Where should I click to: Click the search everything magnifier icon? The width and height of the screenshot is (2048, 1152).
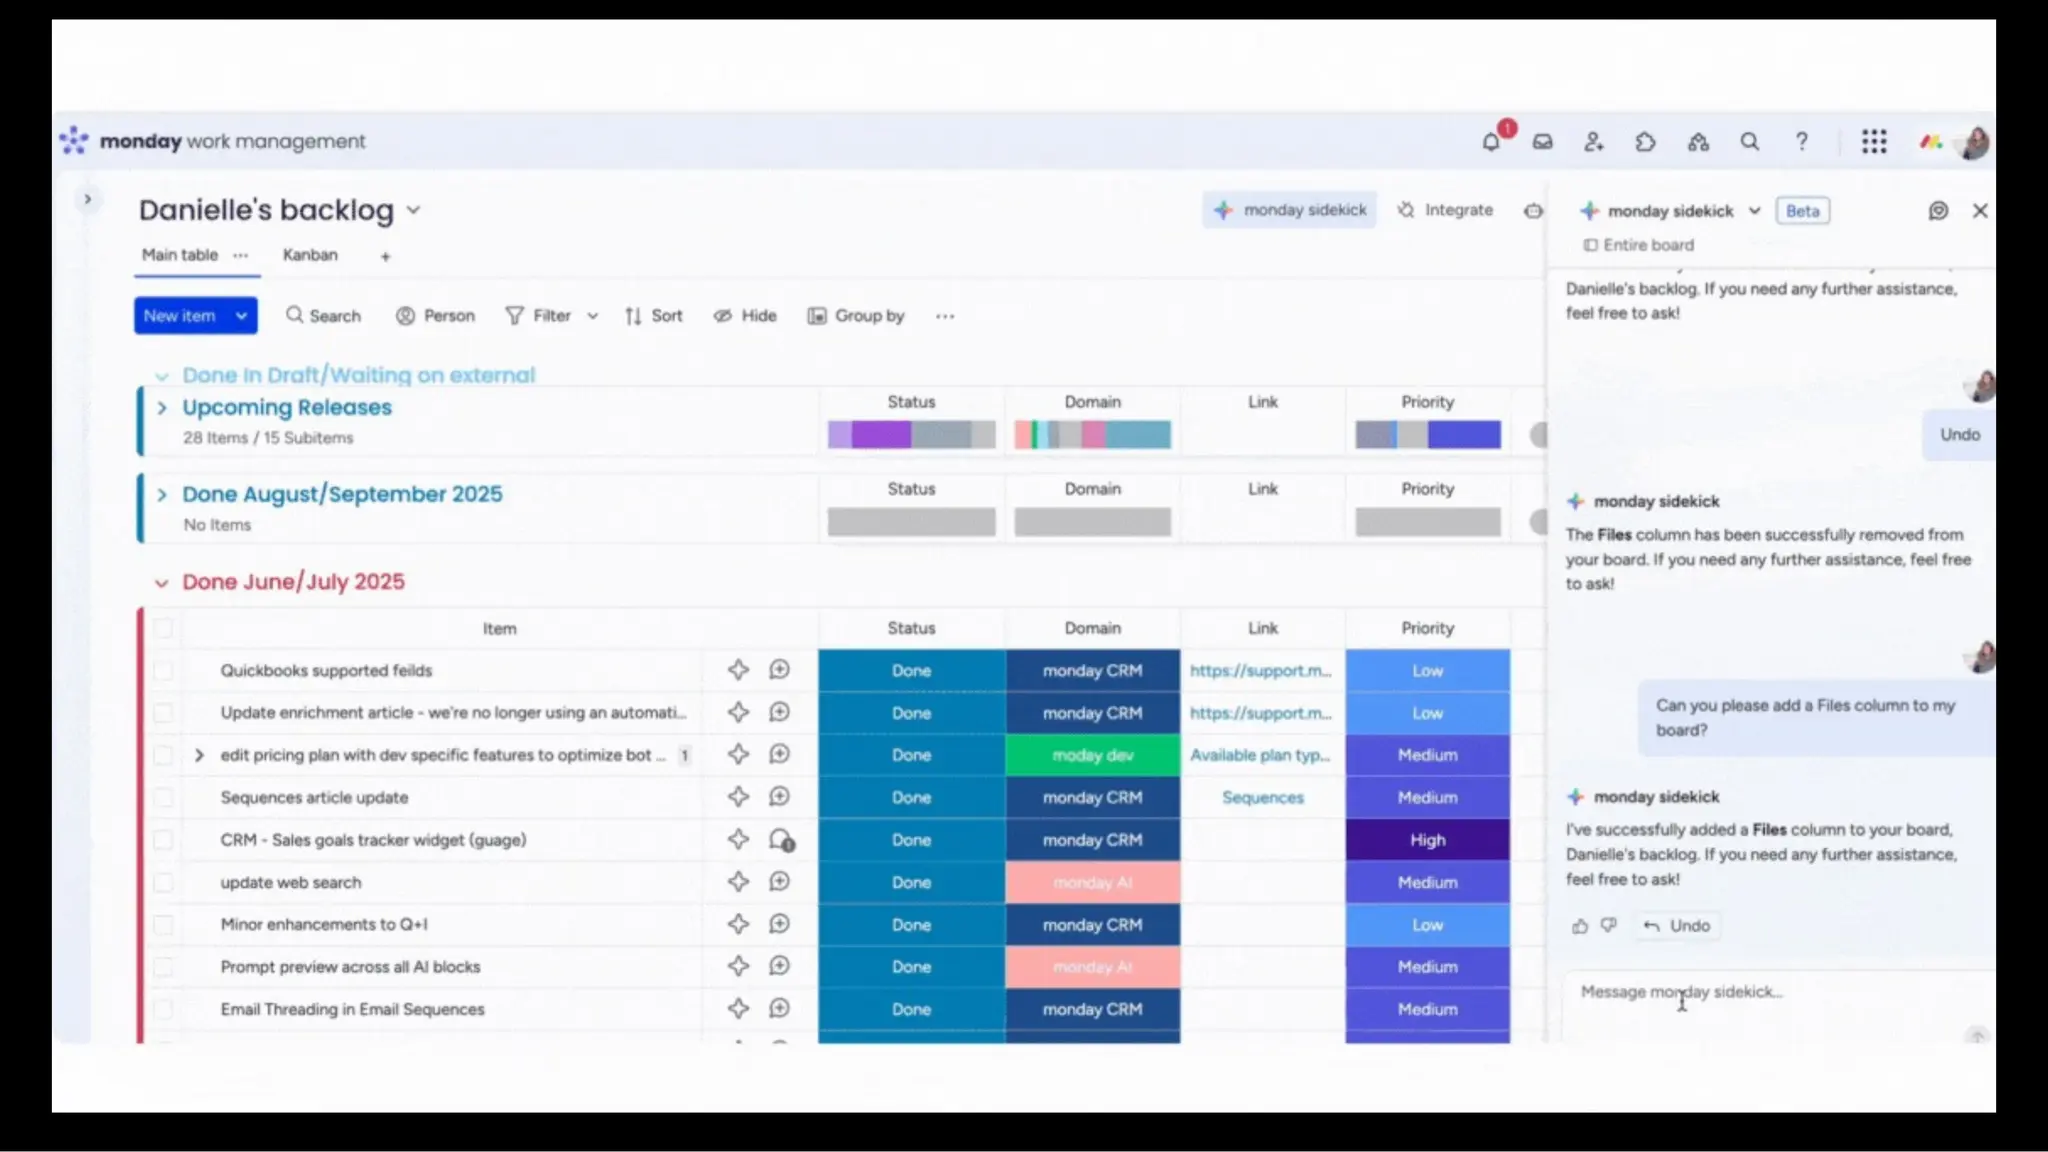point(1749,142)
